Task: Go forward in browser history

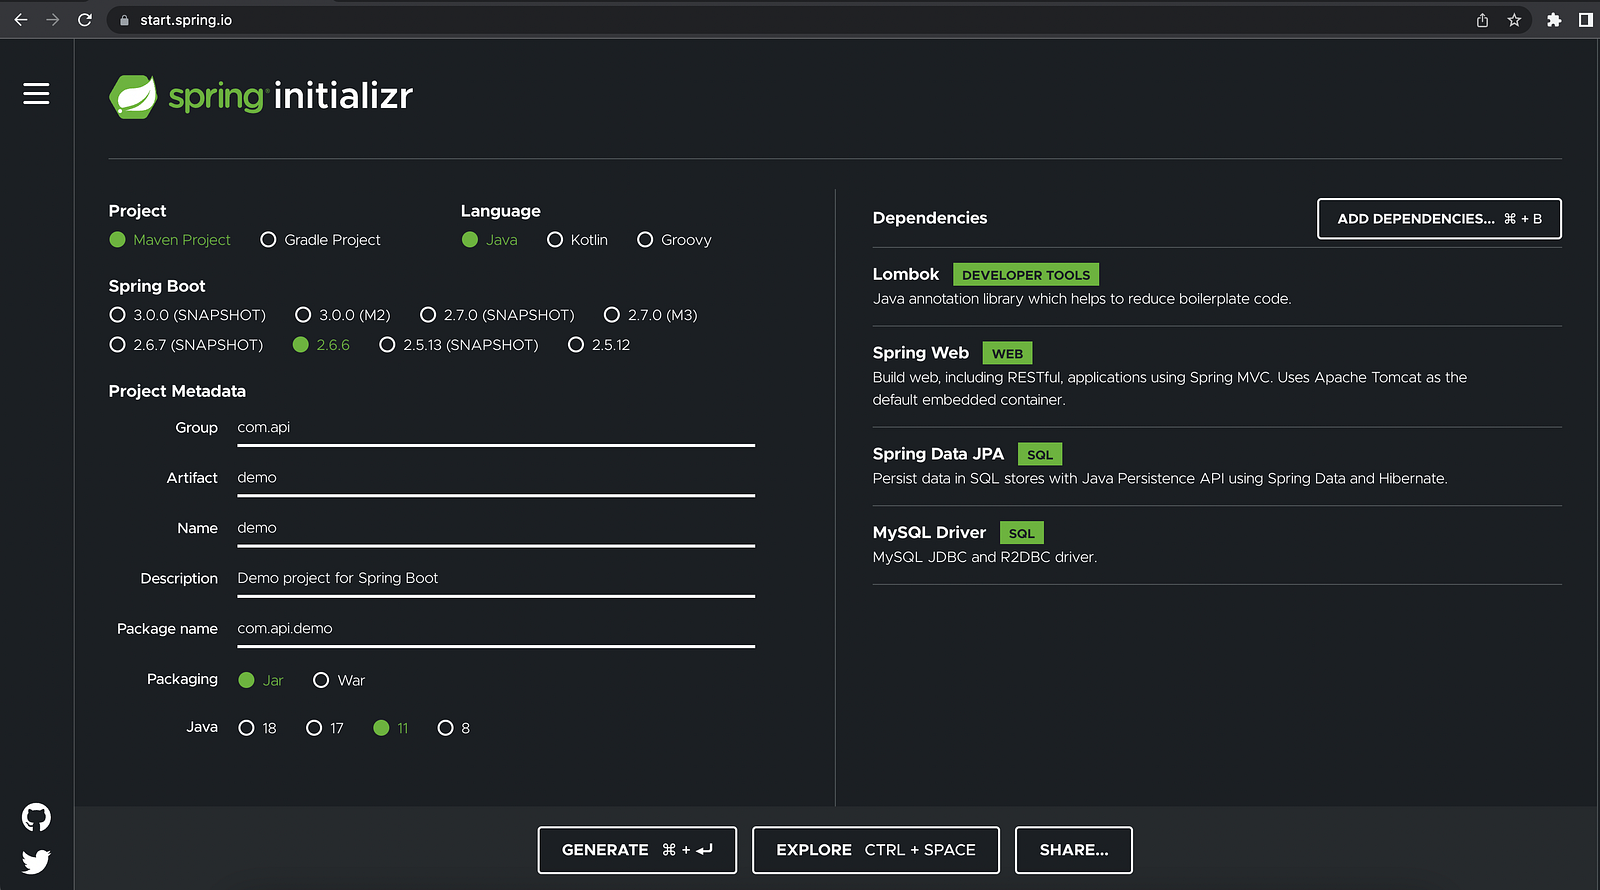Action: 53,20
